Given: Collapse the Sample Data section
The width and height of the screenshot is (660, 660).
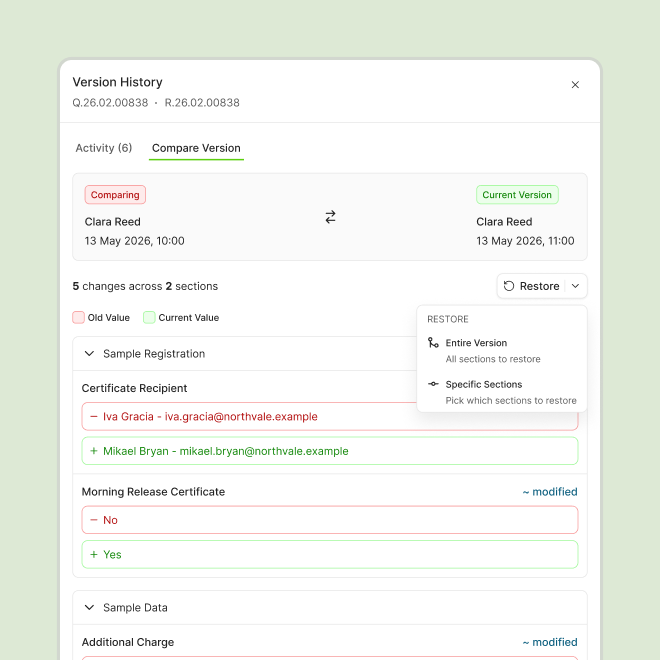Looking at the screenshot, I should tap(89, 607).
